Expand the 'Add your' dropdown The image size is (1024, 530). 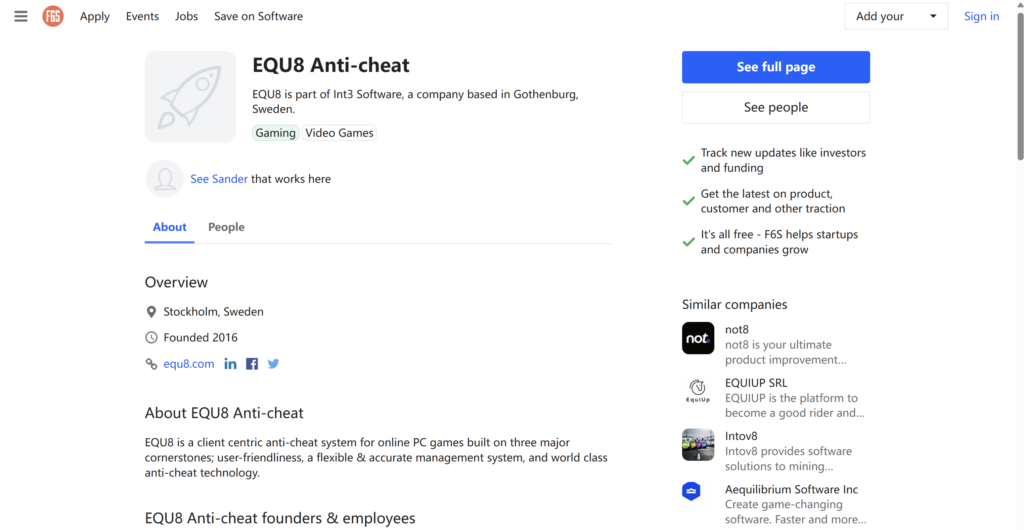click(896, 16)
